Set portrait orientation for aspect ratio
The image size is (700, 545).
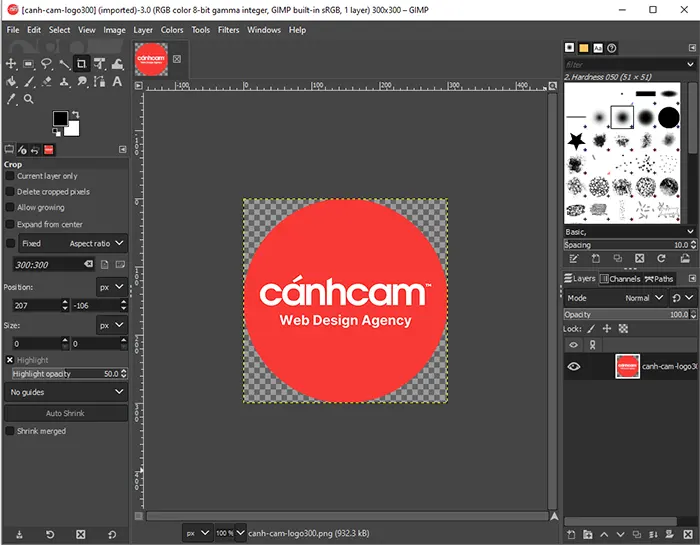click(x=104, y=265)
